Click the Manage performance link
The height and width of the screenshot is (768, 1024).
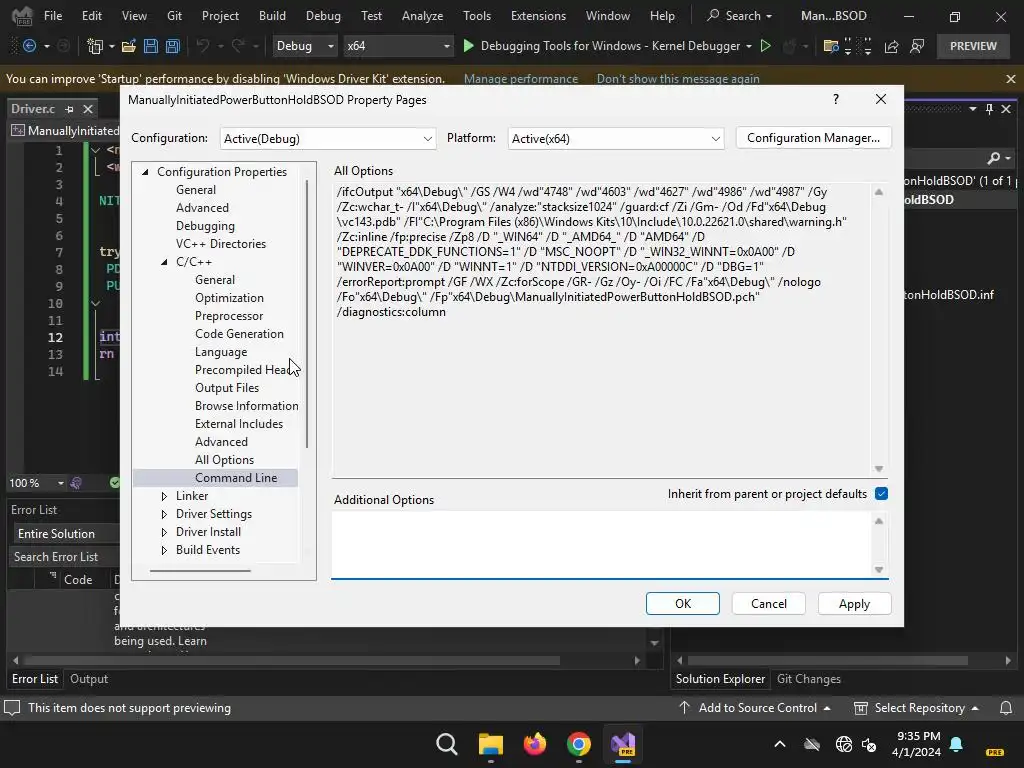(520, 79)
